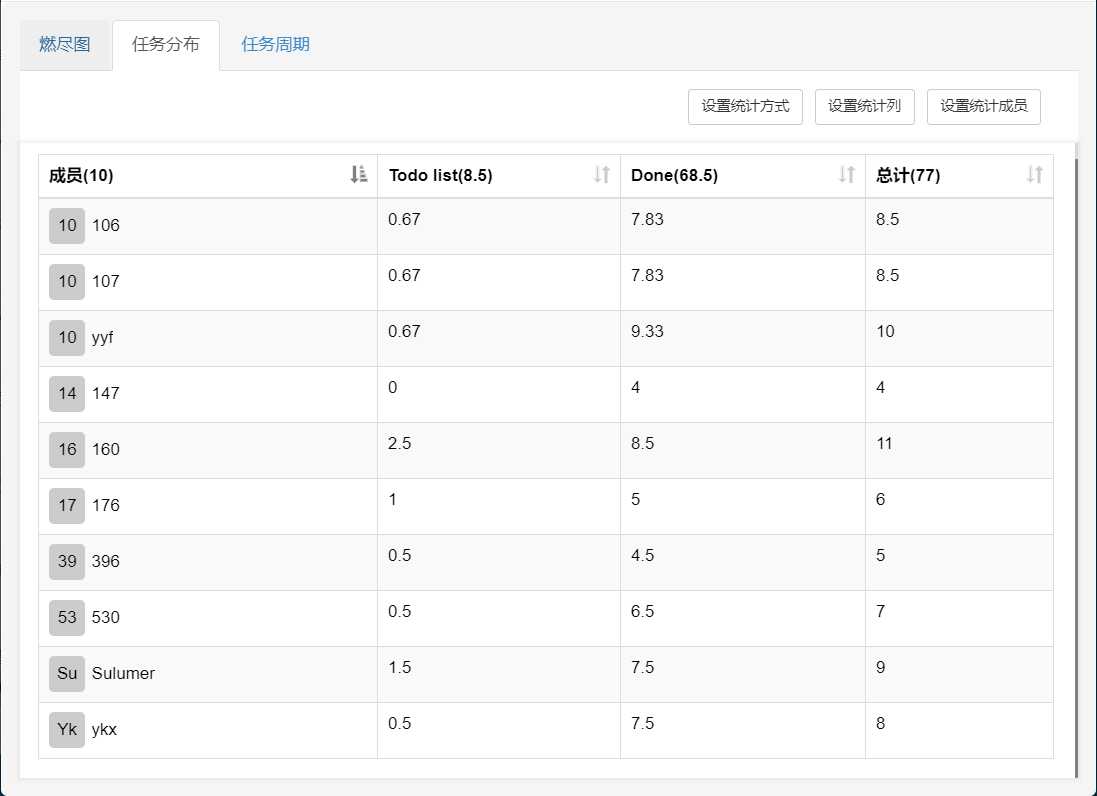The height and width of the screenshot is (796, 1097).
Task: Click avatar badge for member yyf
Action: [x=67, y=338]
